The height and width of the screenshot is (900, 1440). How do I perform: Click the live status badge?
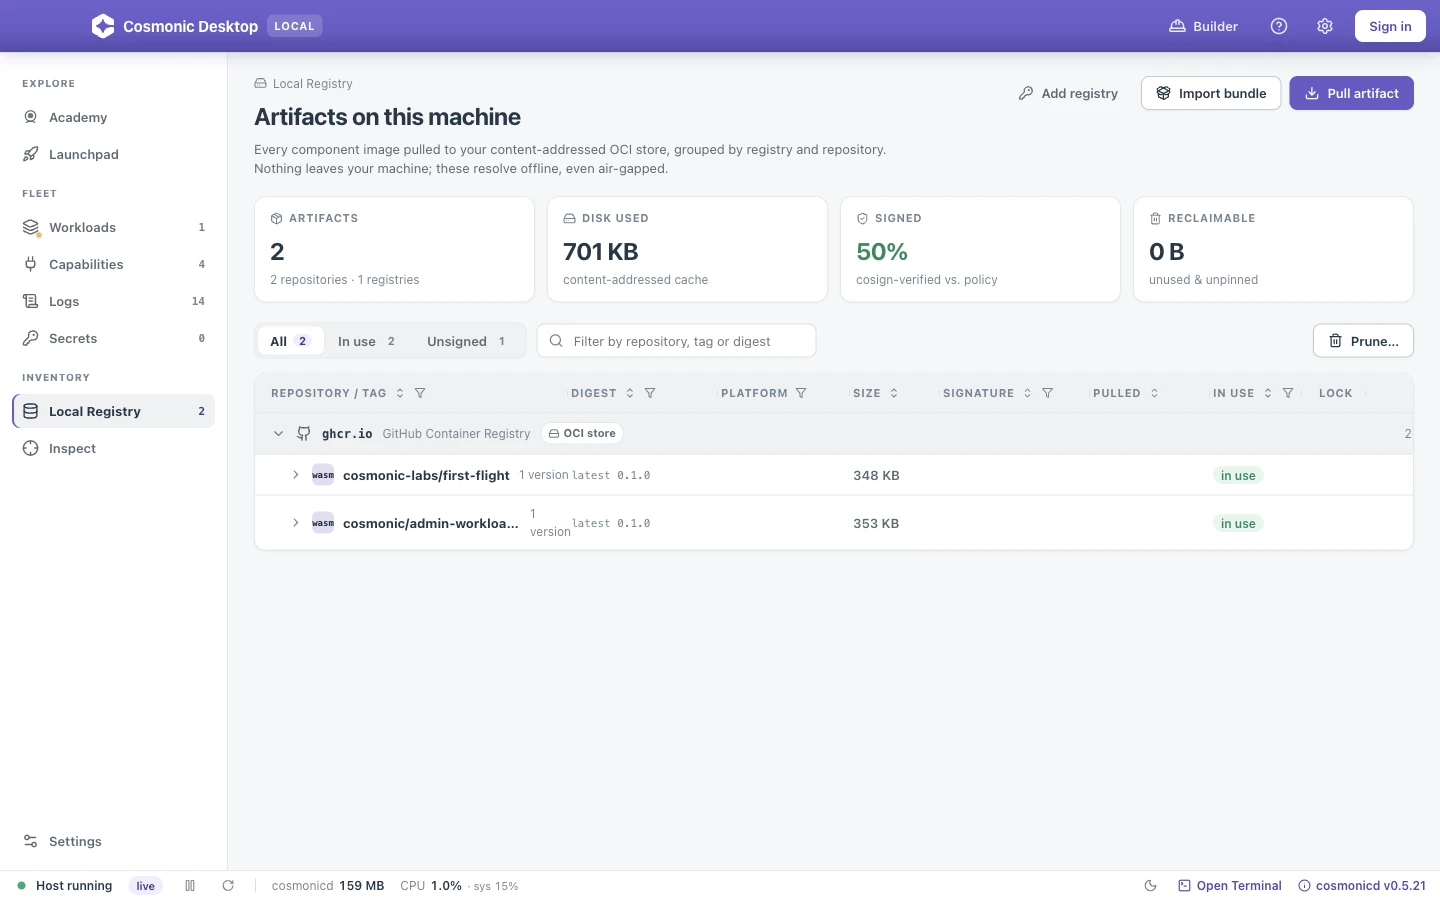coord(146,886)
